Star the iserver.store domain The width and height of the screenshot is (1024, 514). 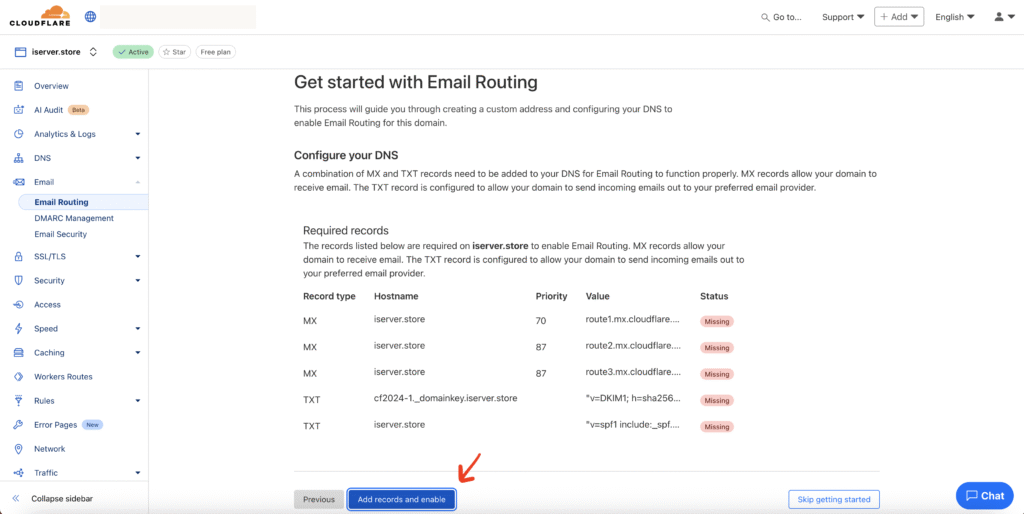[174, 52]
